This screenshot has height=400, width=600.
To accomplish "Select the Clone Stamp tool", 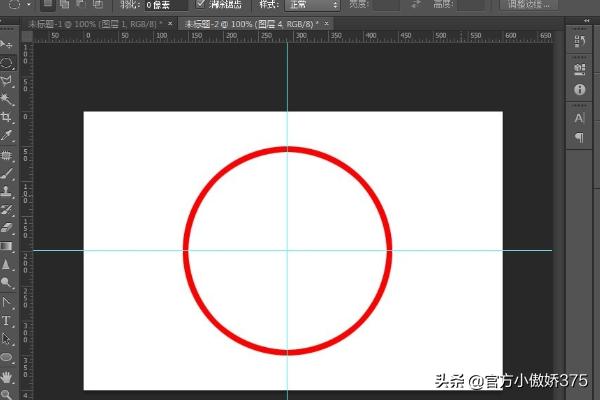I will [x=7, y=191].
